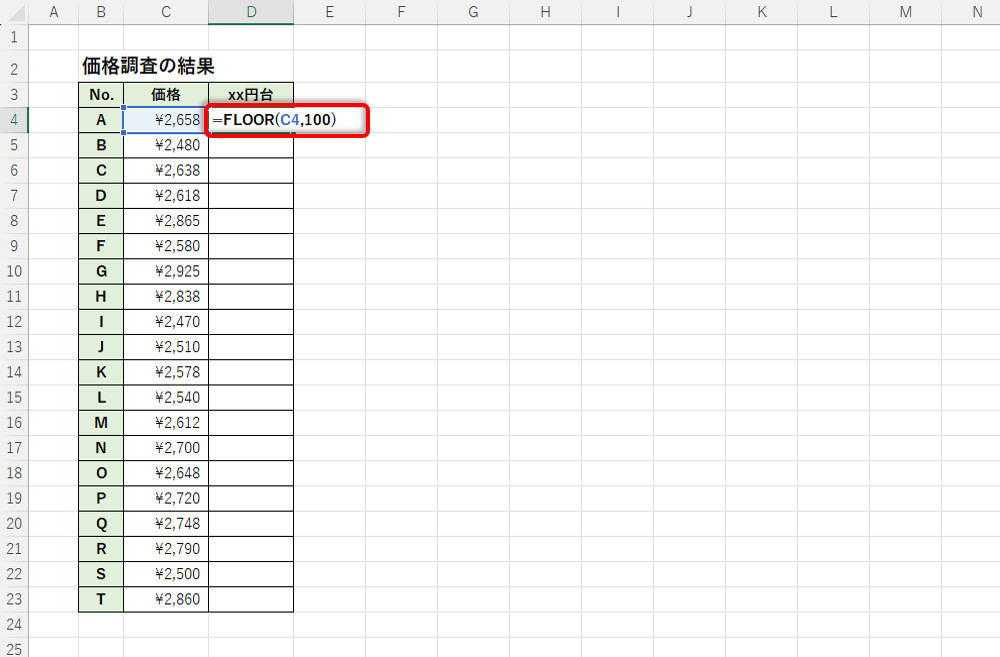This screenshot has width=1000, height=657.
Task: Select column D header
Action: [x=251, y=12]
